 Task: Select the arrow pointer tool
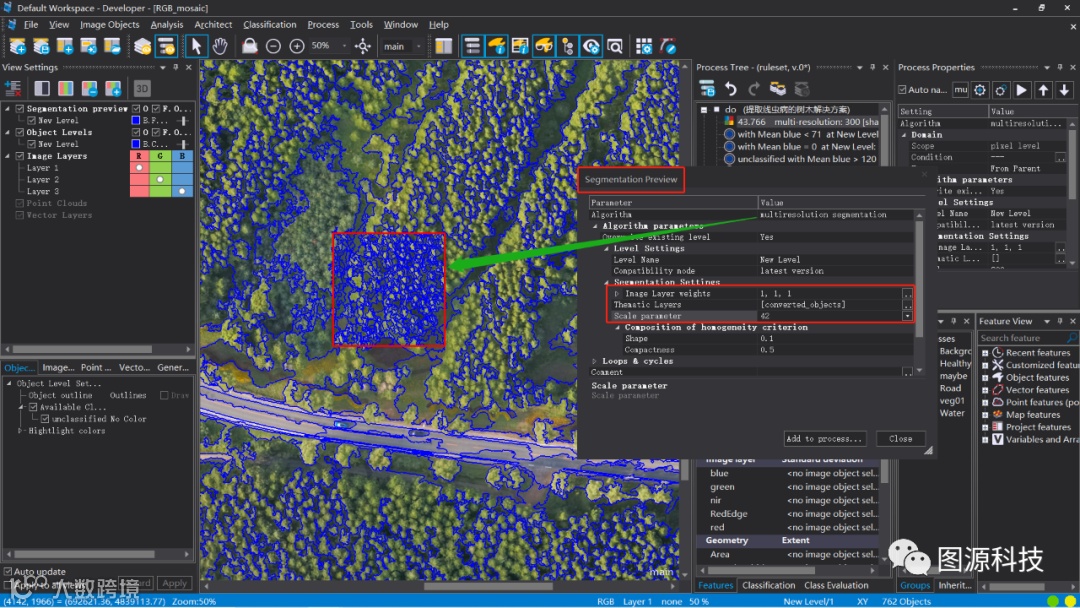[197, 46]
